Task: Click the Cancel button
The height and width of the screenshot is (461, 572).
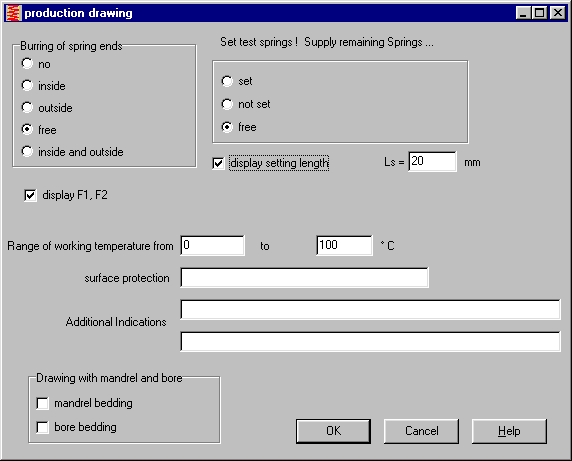Action: pyautogui.click(x=421, y=431)
